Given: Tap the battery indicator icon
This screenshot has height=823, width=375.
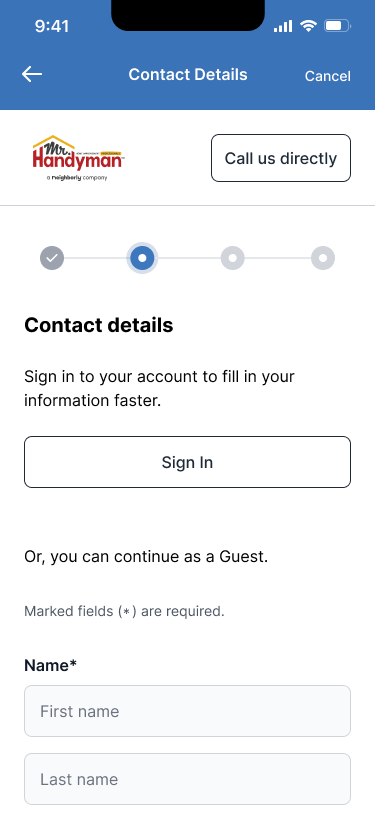Looking at the screenshot, I should 337,26.
